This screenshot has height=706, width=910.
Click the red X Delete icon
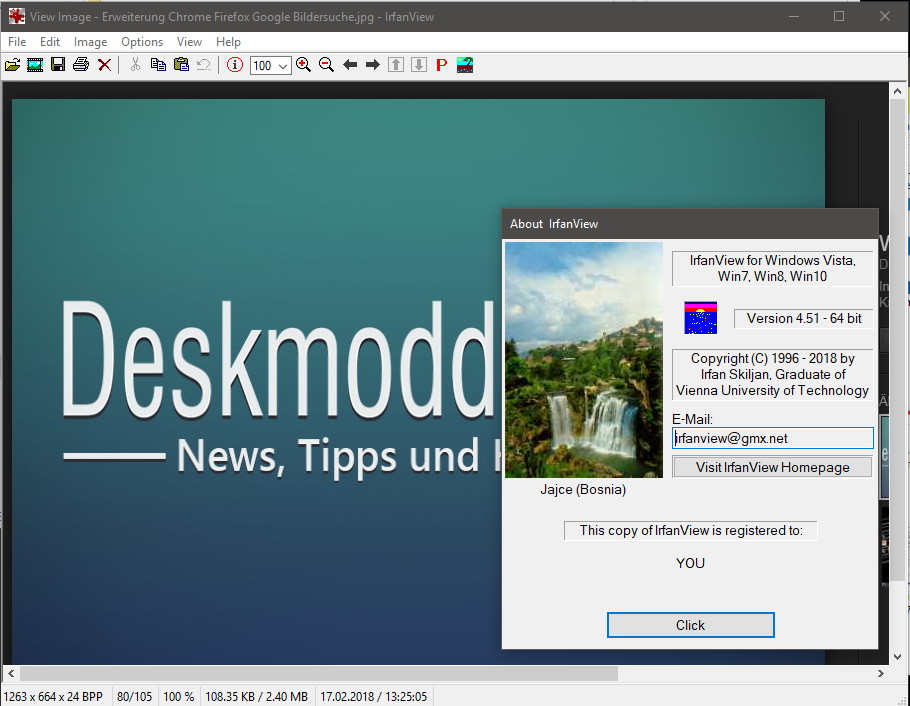coord(104,64)
